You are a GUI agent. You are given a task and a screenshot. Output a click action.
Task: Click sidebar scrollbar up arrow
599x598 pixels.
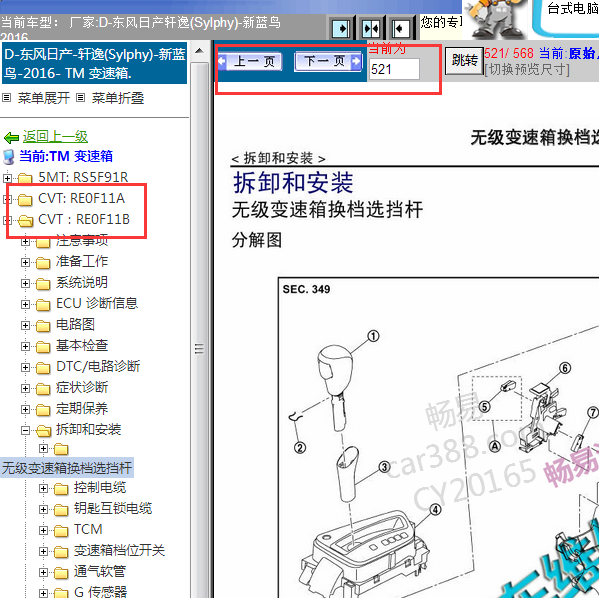pos(199,51)
